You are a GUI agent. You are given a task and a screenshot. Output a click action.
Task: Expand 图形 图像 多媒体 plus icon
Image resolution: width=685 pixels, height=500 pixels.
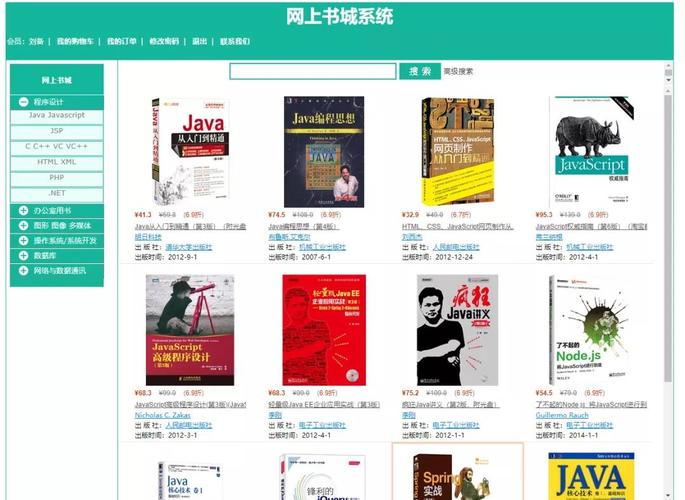(x=24, y=225)
